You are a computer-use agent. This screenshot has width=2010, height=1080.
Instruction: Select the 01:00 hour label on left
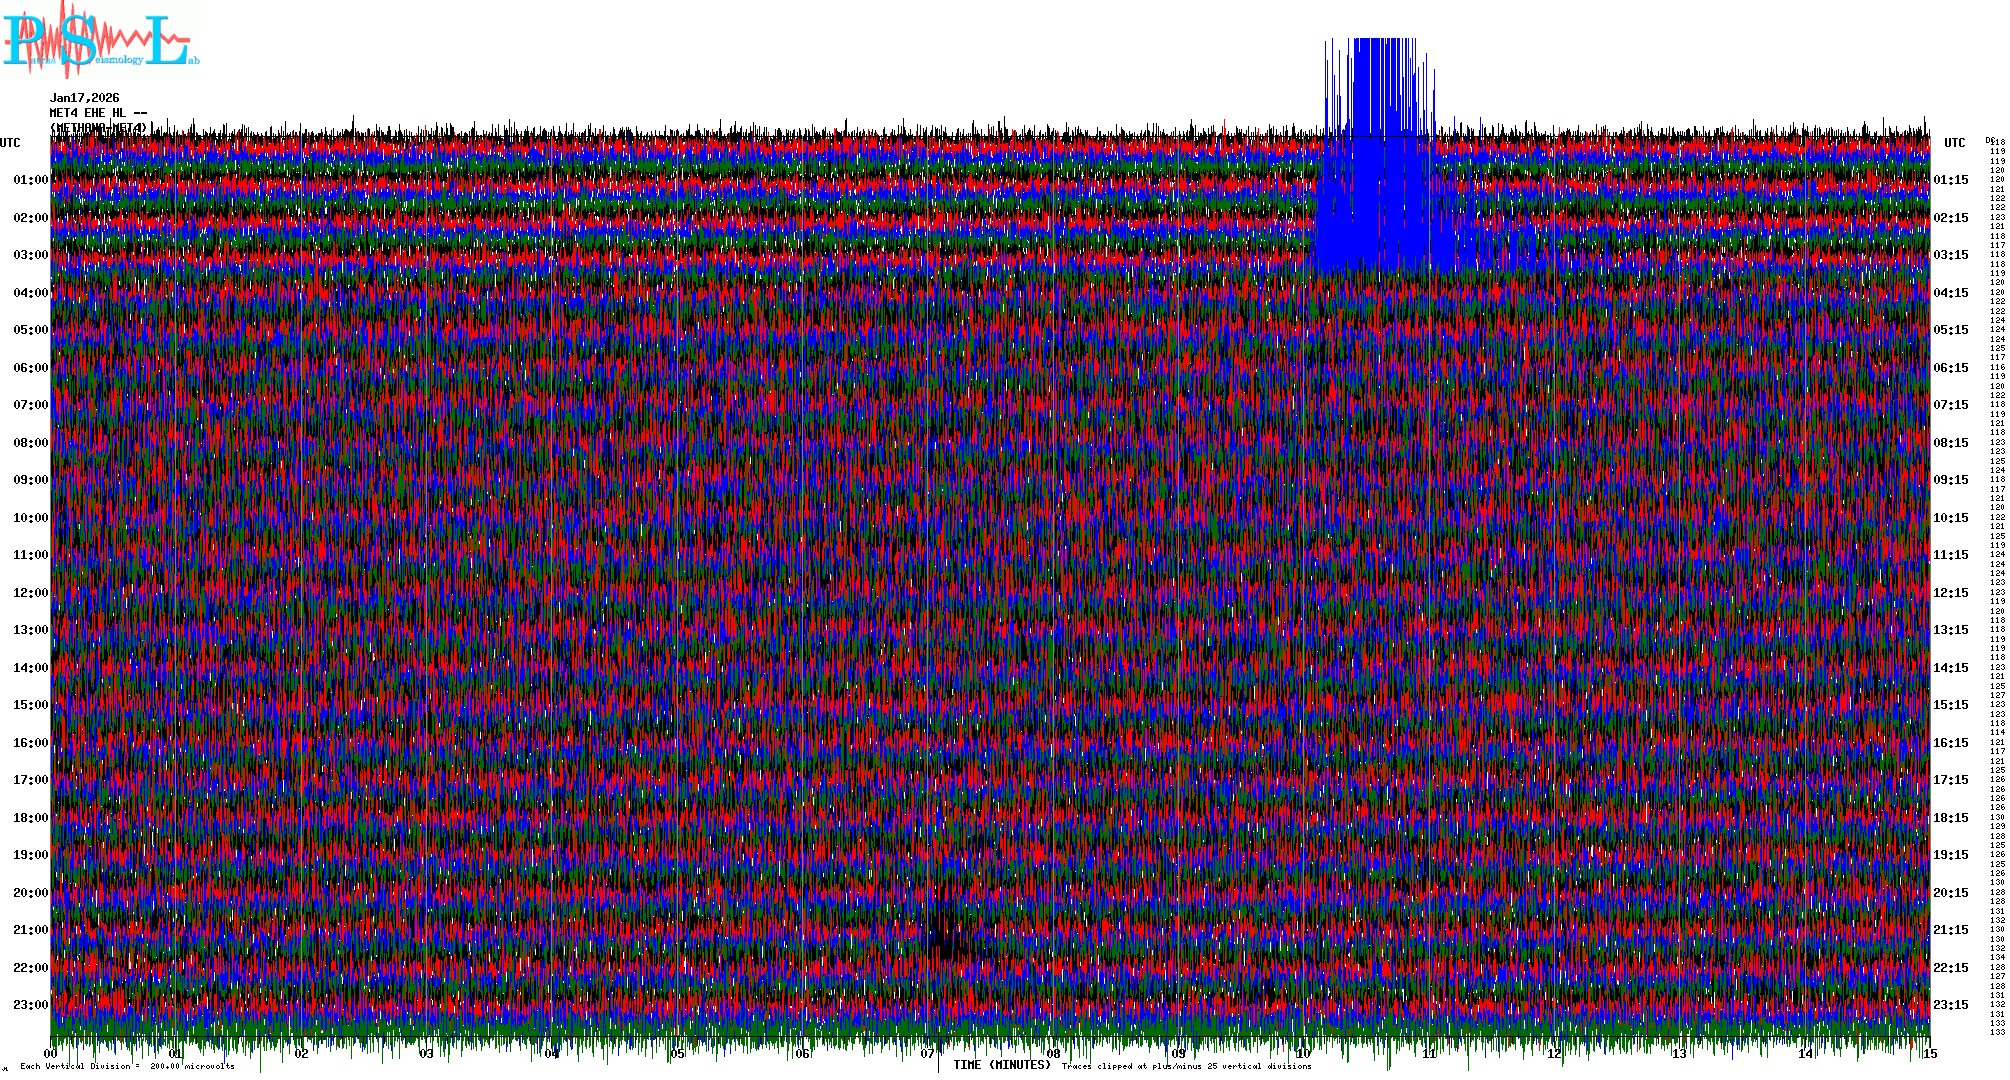(30, 180)
